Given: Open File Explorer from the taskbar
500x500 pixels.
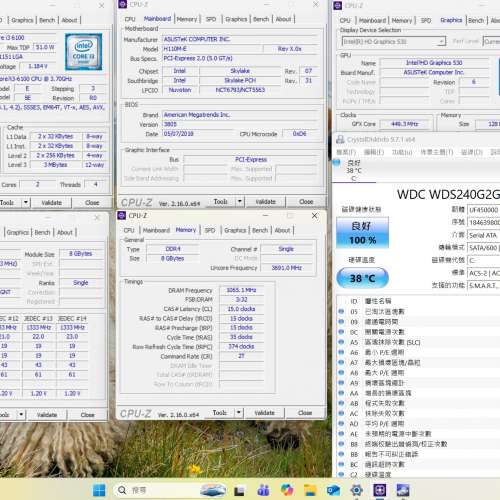Looking at the screenshot, I should (310, 490).
